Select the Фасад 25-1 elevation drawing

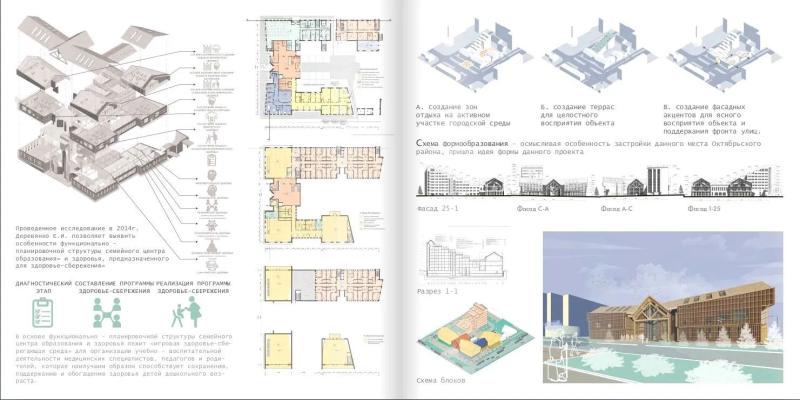(x=461, y=181)
